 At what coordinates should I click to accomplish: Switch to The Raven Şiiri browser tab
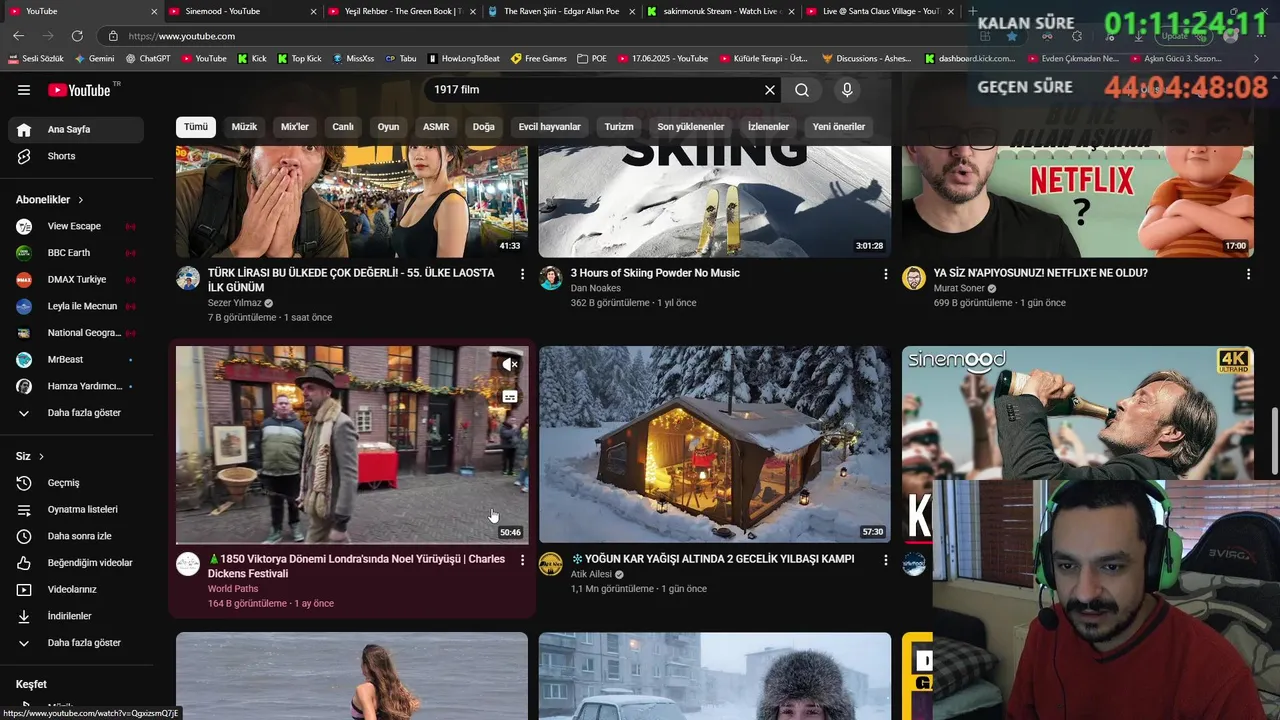(x=562, y=11)
